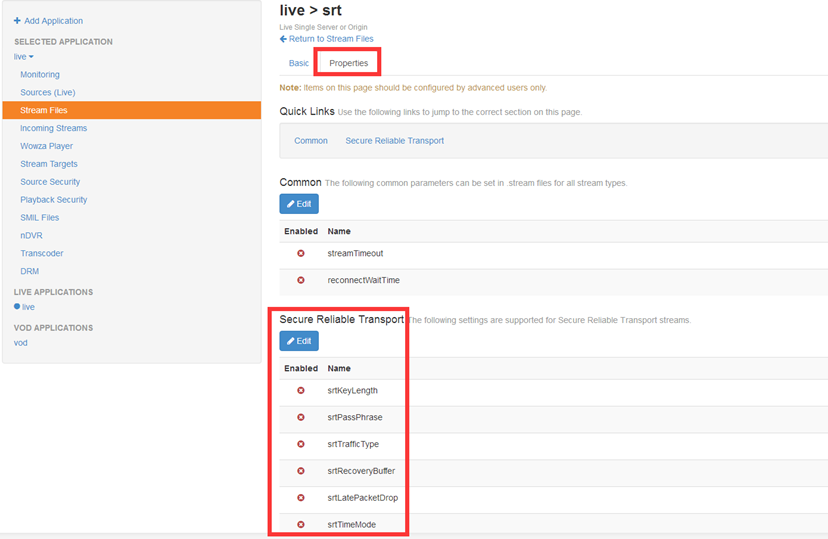Viewport: 828px width, 539px height.
Task: Switch to the Basic tab
Action: tap(298, 63)
